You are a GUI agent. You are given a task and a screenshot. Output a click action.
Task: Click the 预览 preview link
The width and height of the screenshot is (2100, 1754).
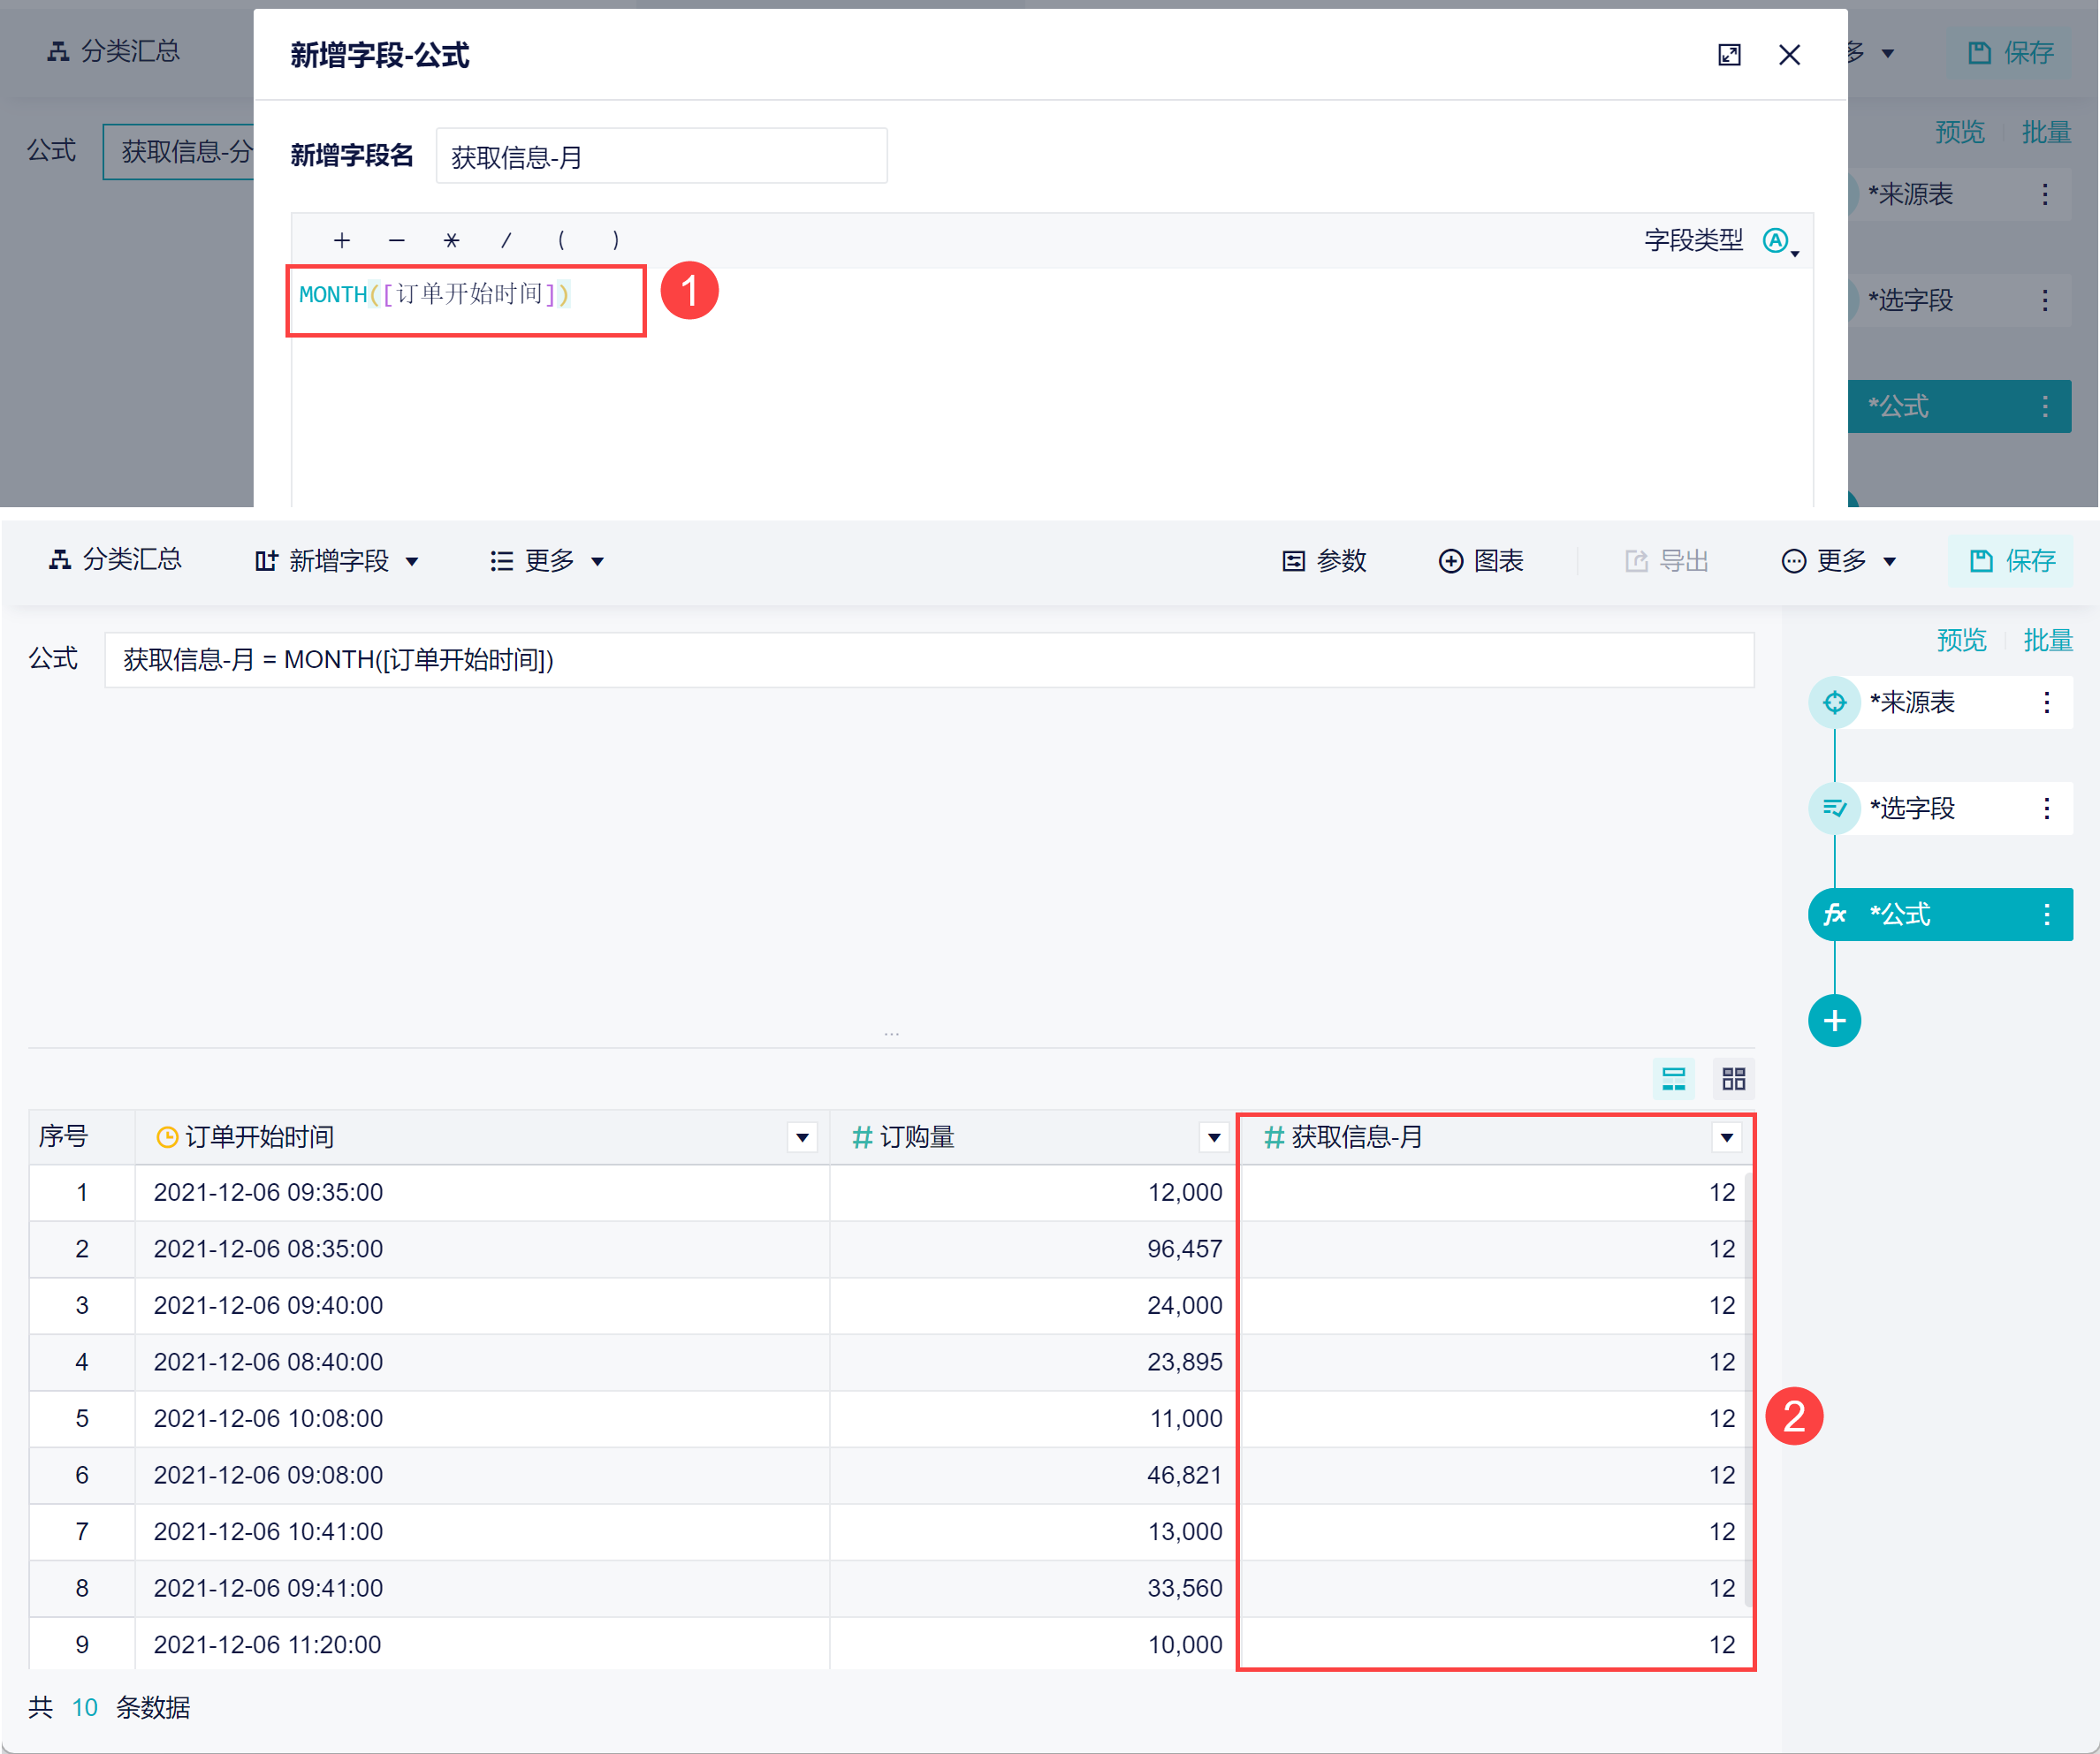tap(1960, 640)
